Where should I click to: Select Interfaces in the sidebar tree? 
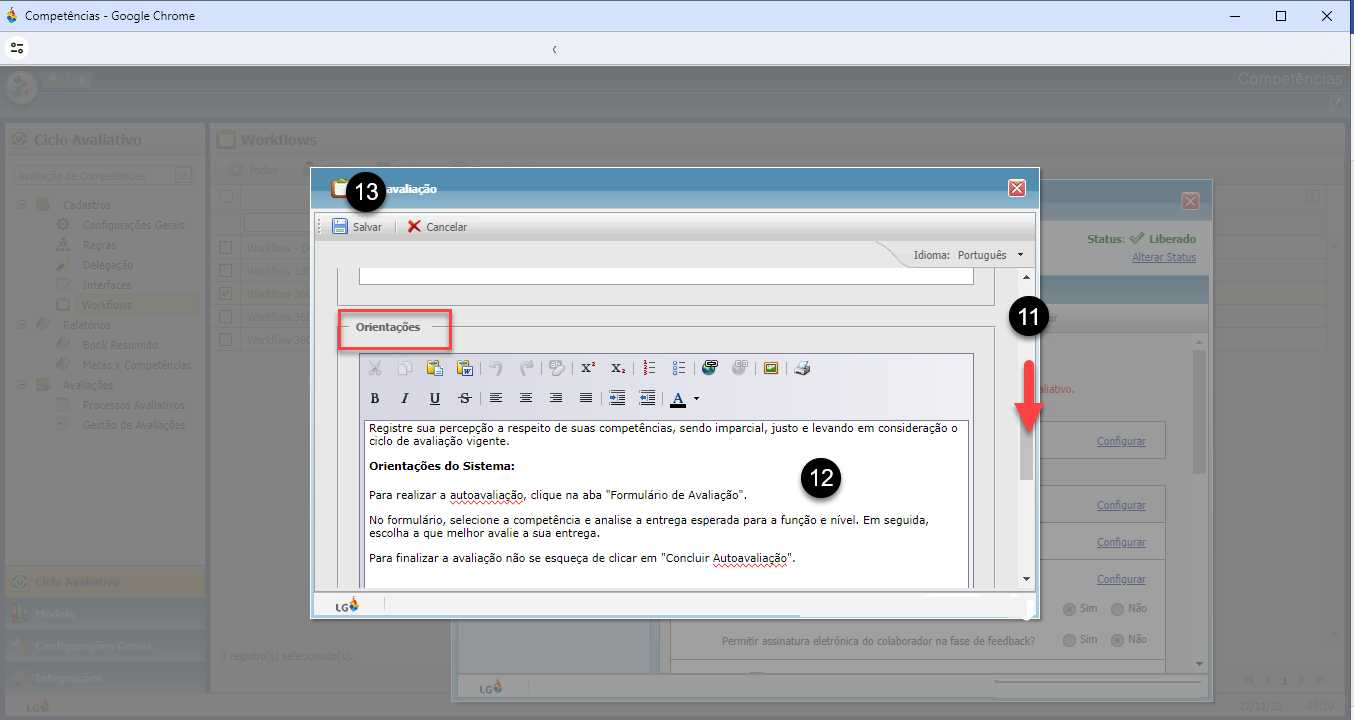107,285
